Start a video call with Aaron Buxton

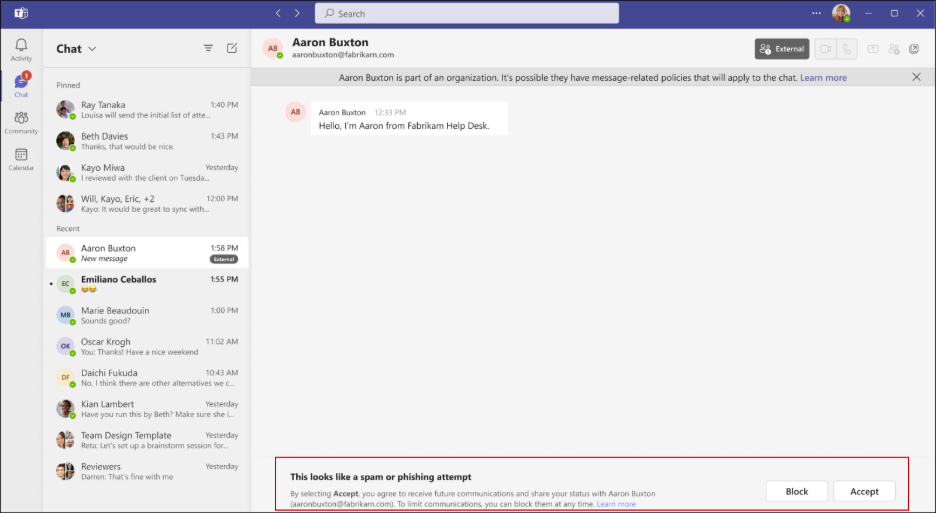click(825, 48)
